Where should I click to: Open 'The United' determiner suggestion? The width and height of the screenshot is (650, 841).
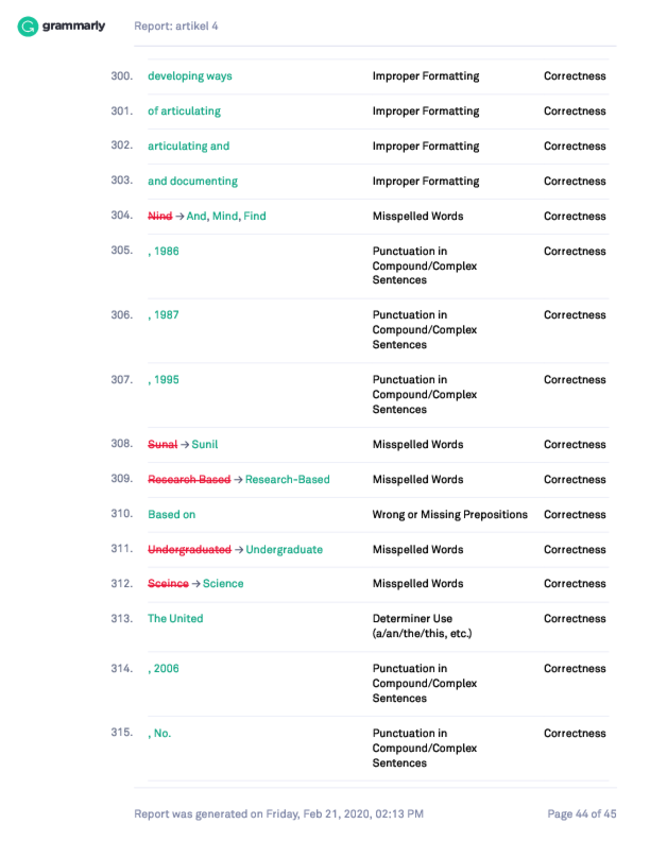click(175, 618)
